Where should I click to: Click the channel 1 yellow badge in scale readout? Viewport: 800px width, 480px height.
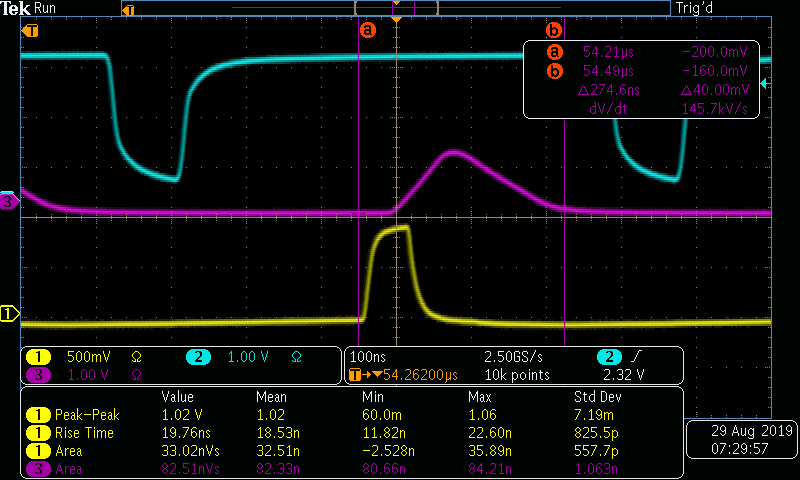38,357
